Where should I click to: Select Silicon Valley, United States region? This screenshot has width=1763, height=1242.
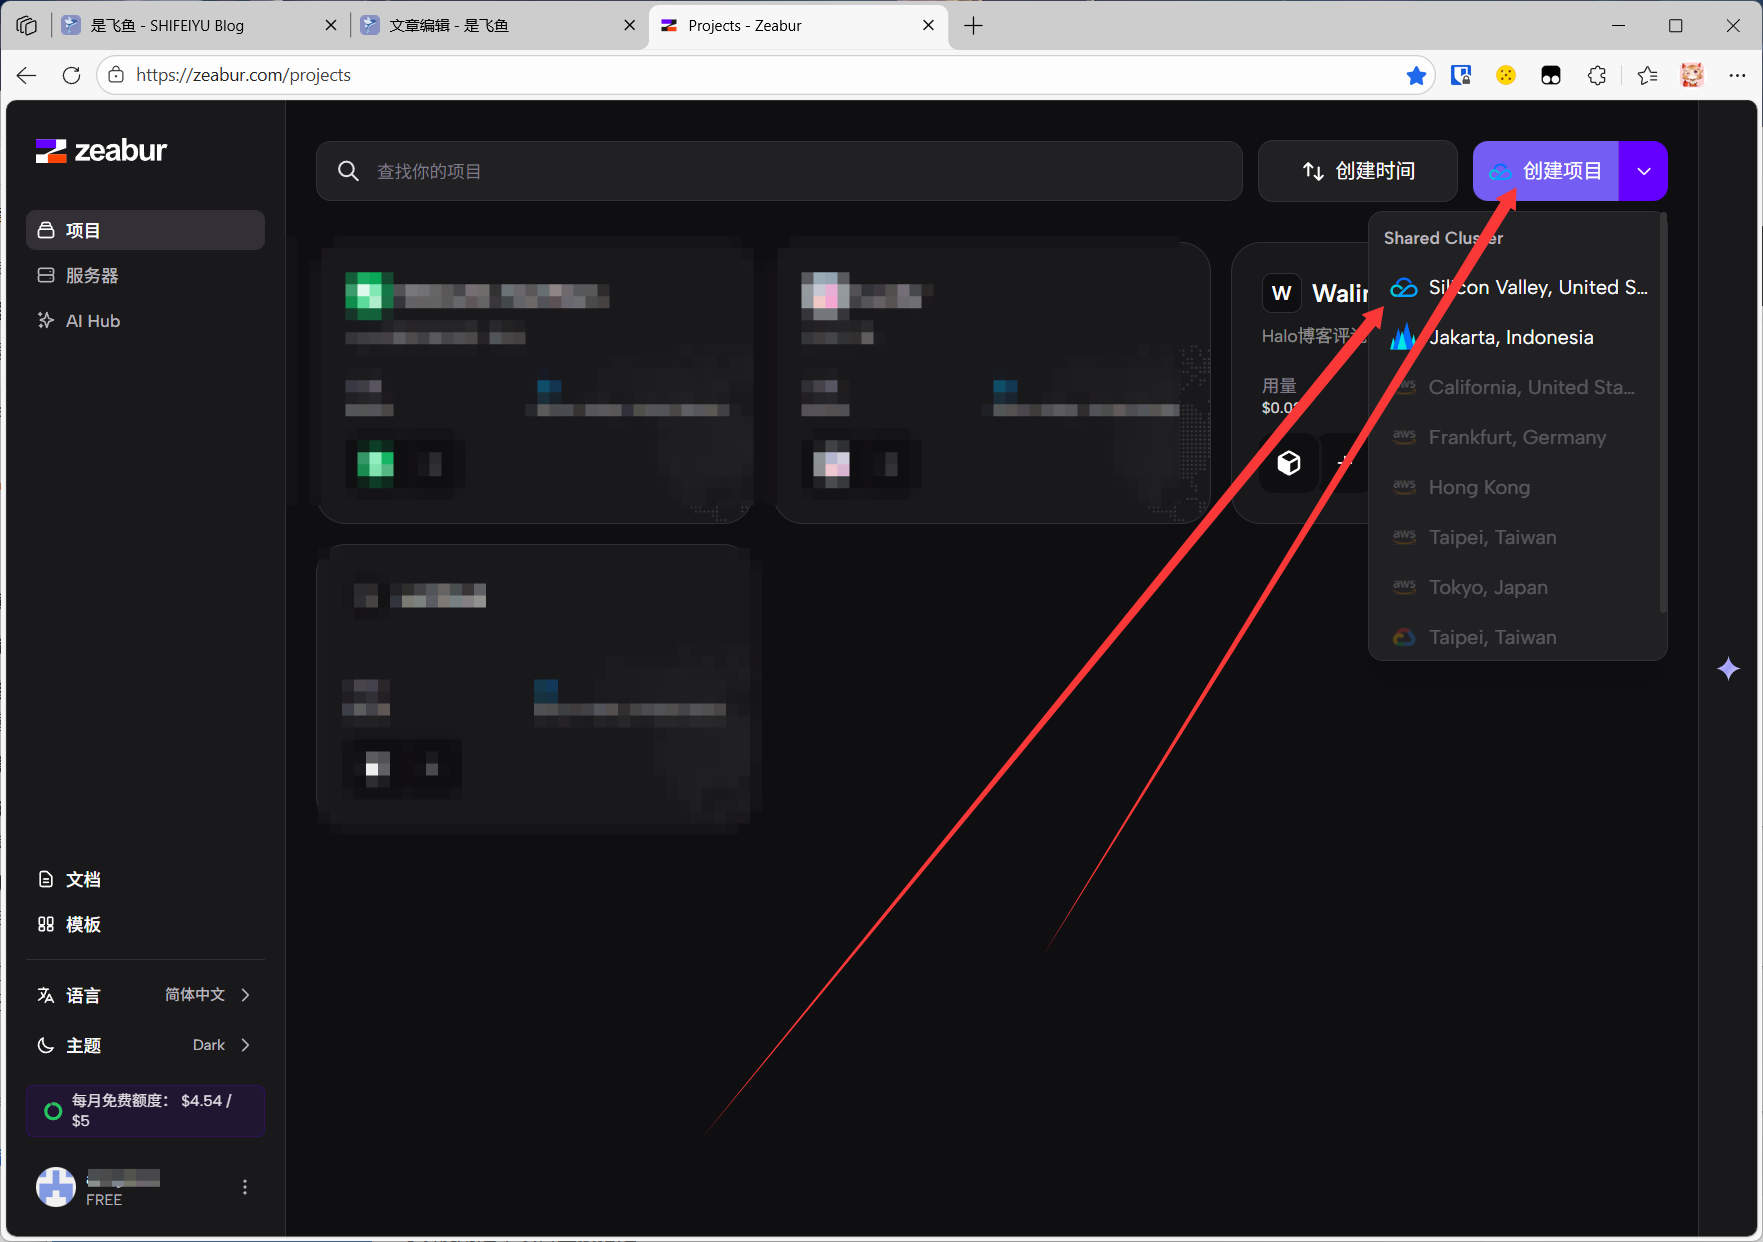click(x=1518, y=288)
